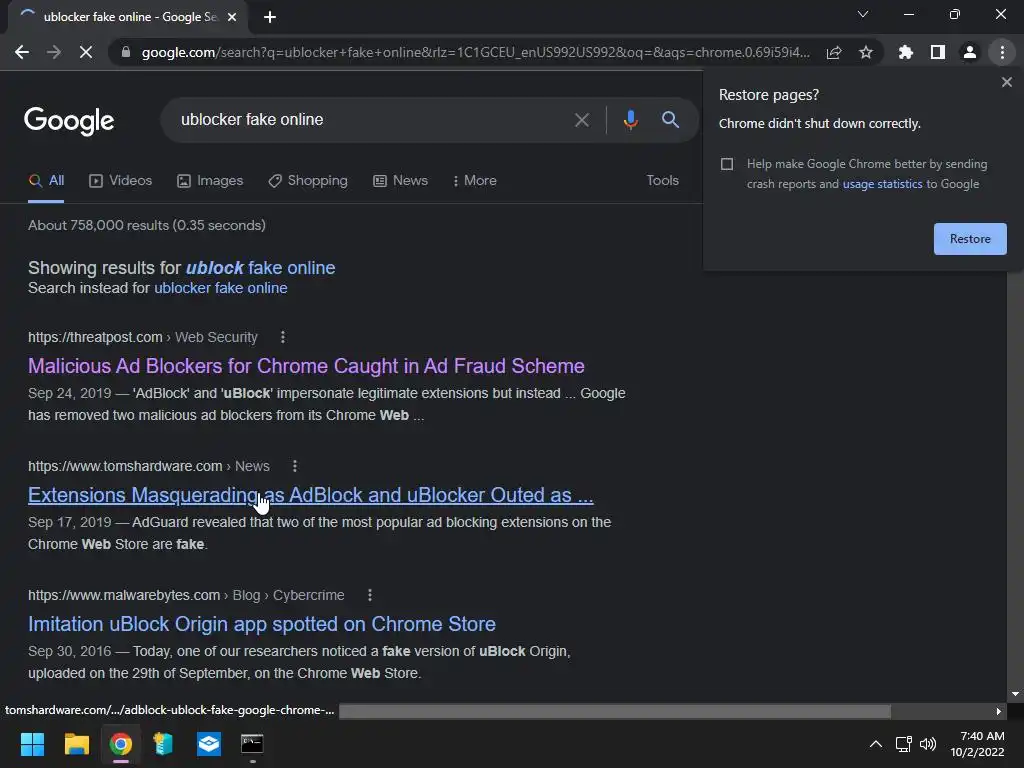Image resolution: width=1024 pixels, height=768 pixels.
Task: Click the scroll right arrow
Action: (x=999, y=711)
